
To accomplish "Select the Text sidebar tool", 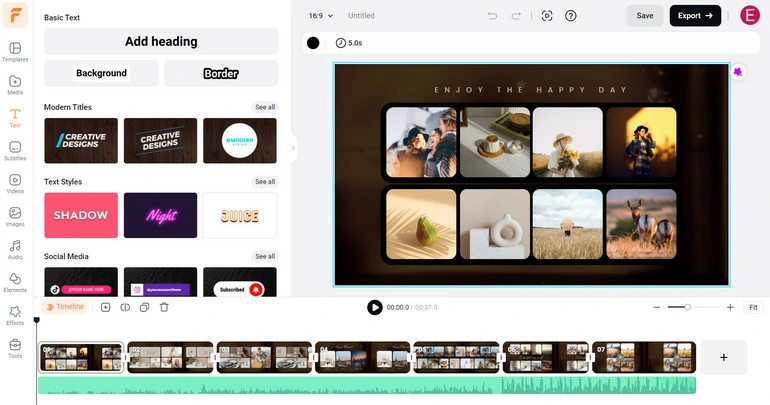I will coord(15,118).
